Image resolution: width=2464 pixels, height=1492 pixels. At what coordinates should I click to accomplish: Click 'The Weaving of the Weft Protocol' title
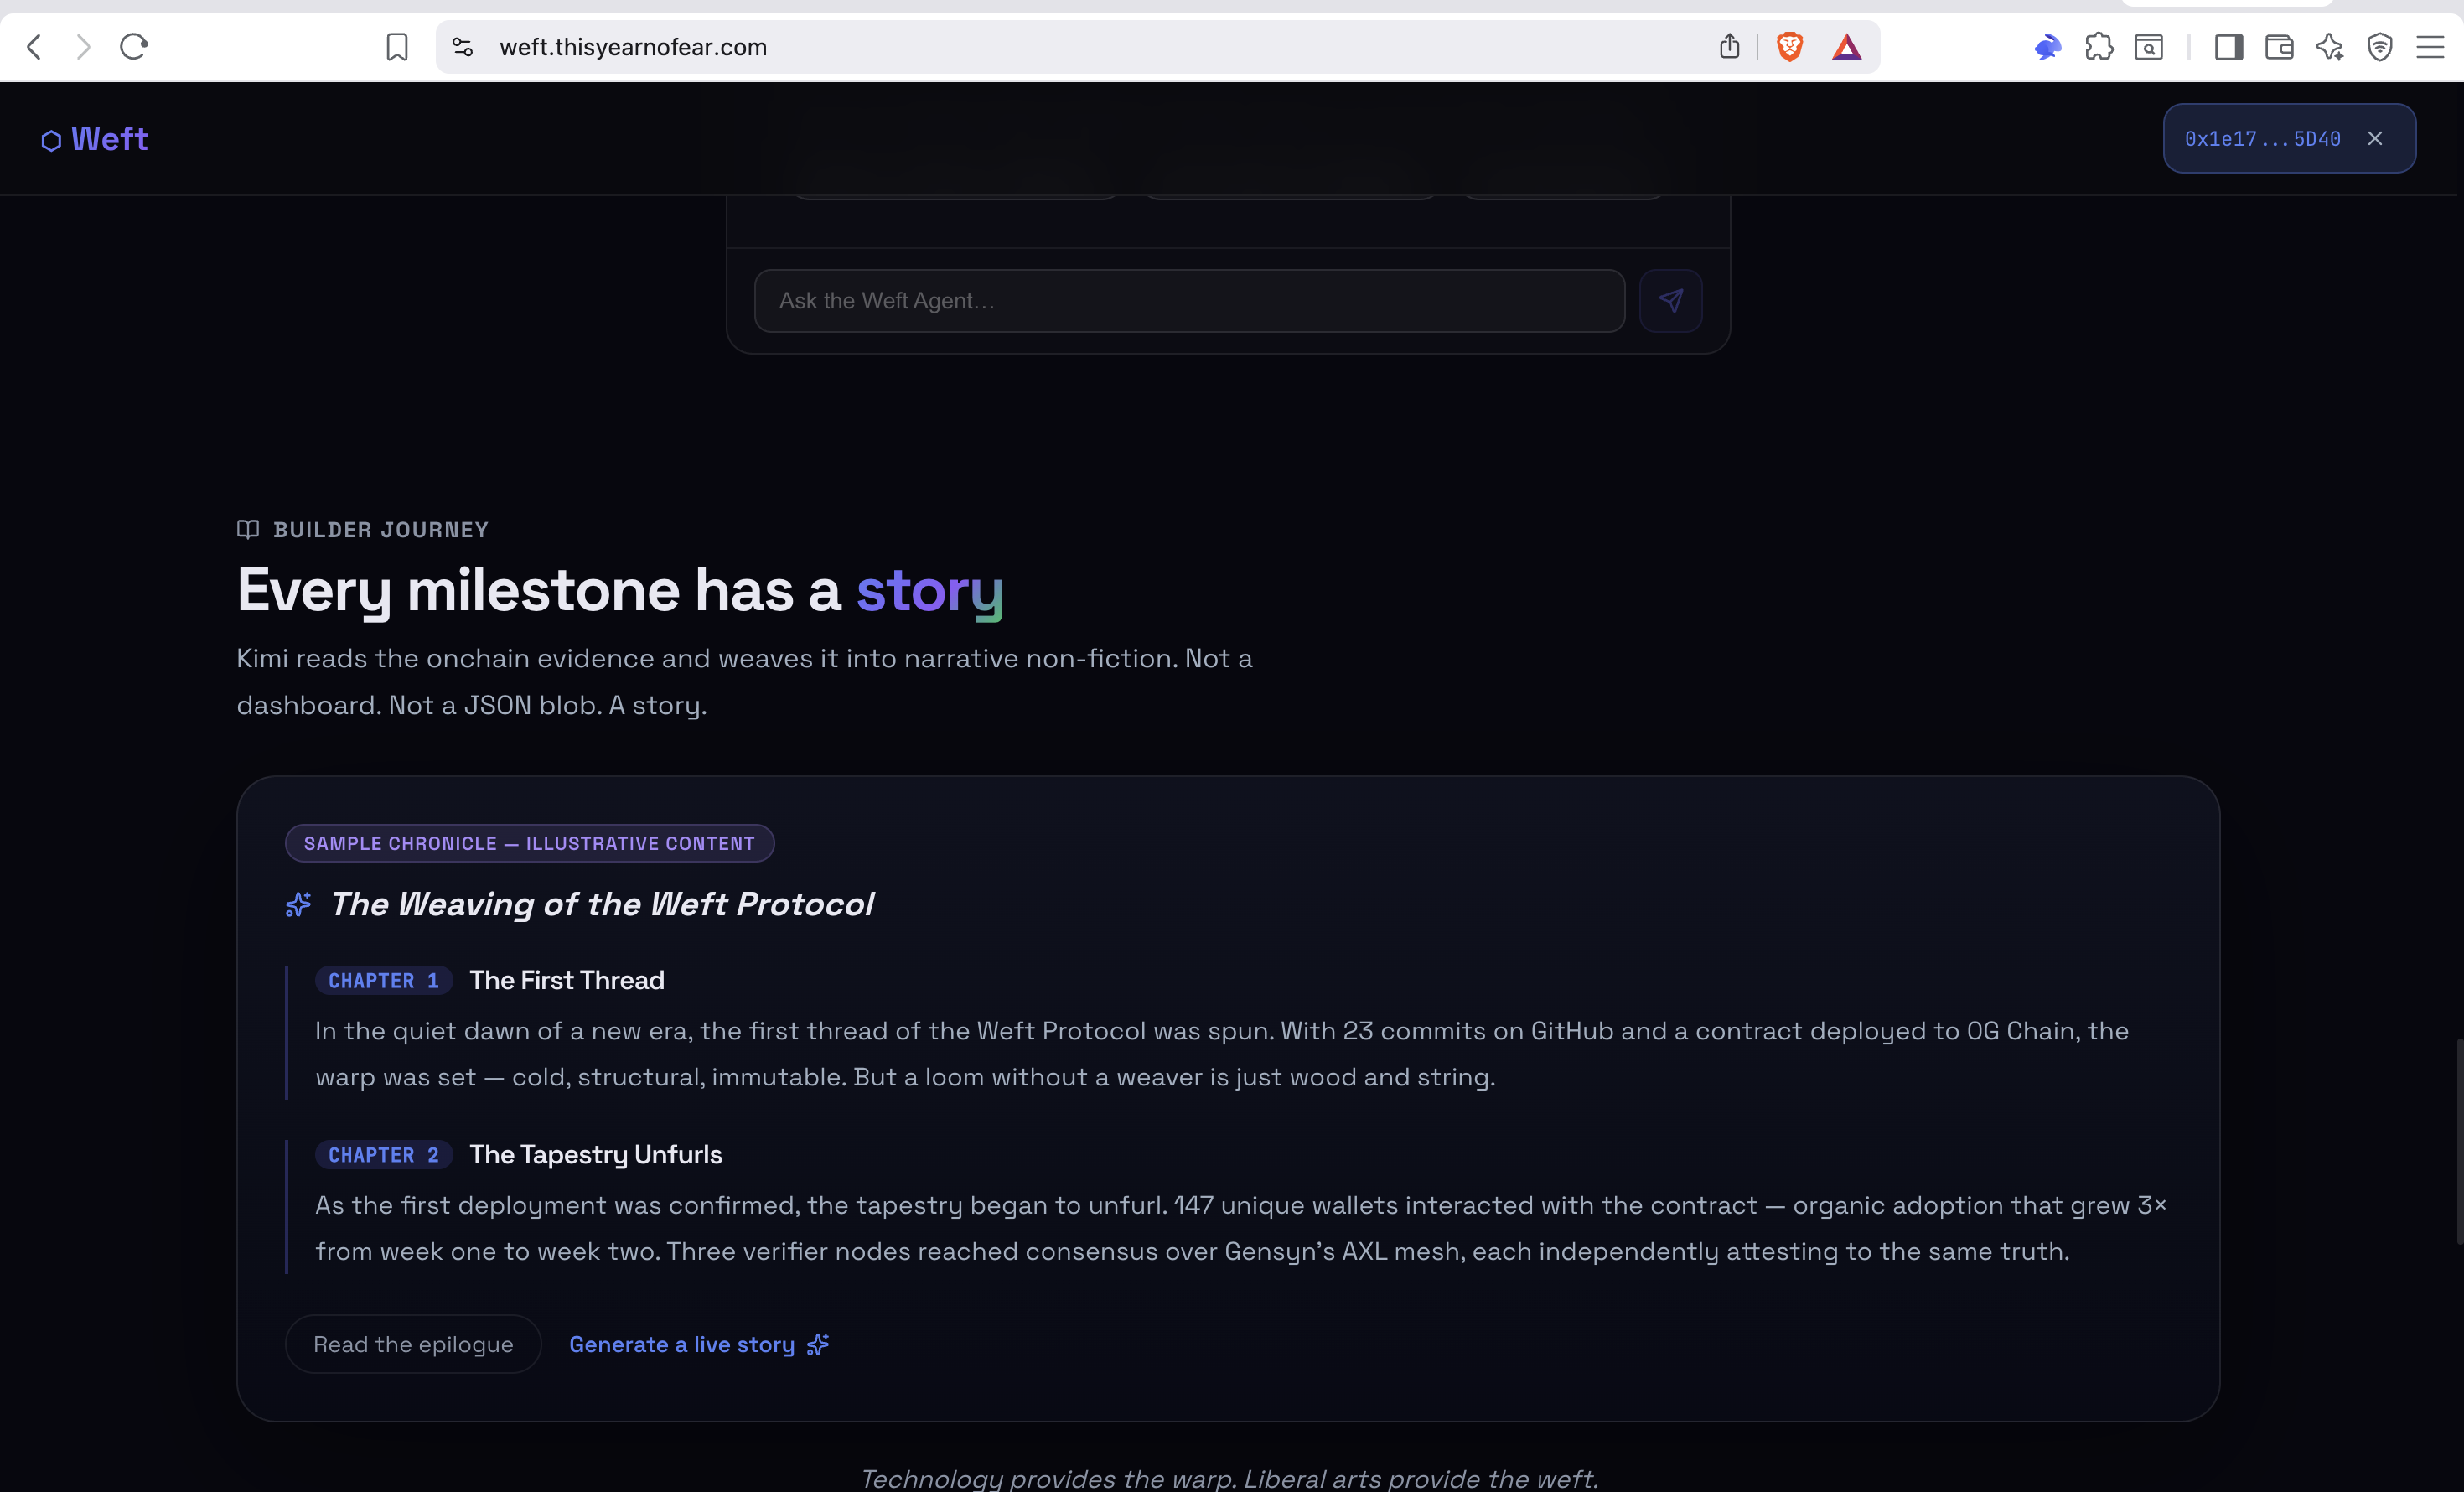click(602, 905)
